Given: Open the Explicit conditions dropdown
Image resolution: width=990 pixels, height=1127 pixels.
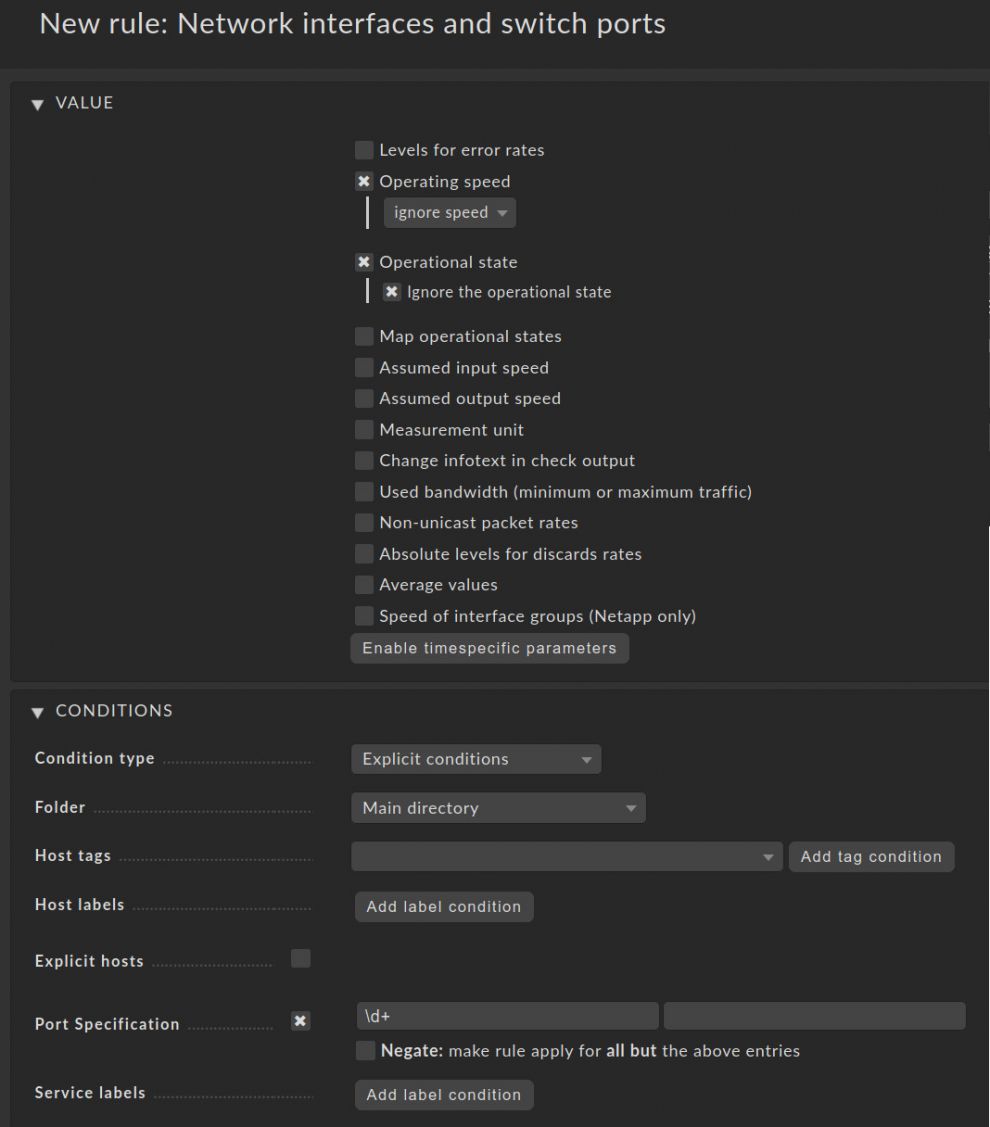Looking at the screenshot, I should coord(476,759).
